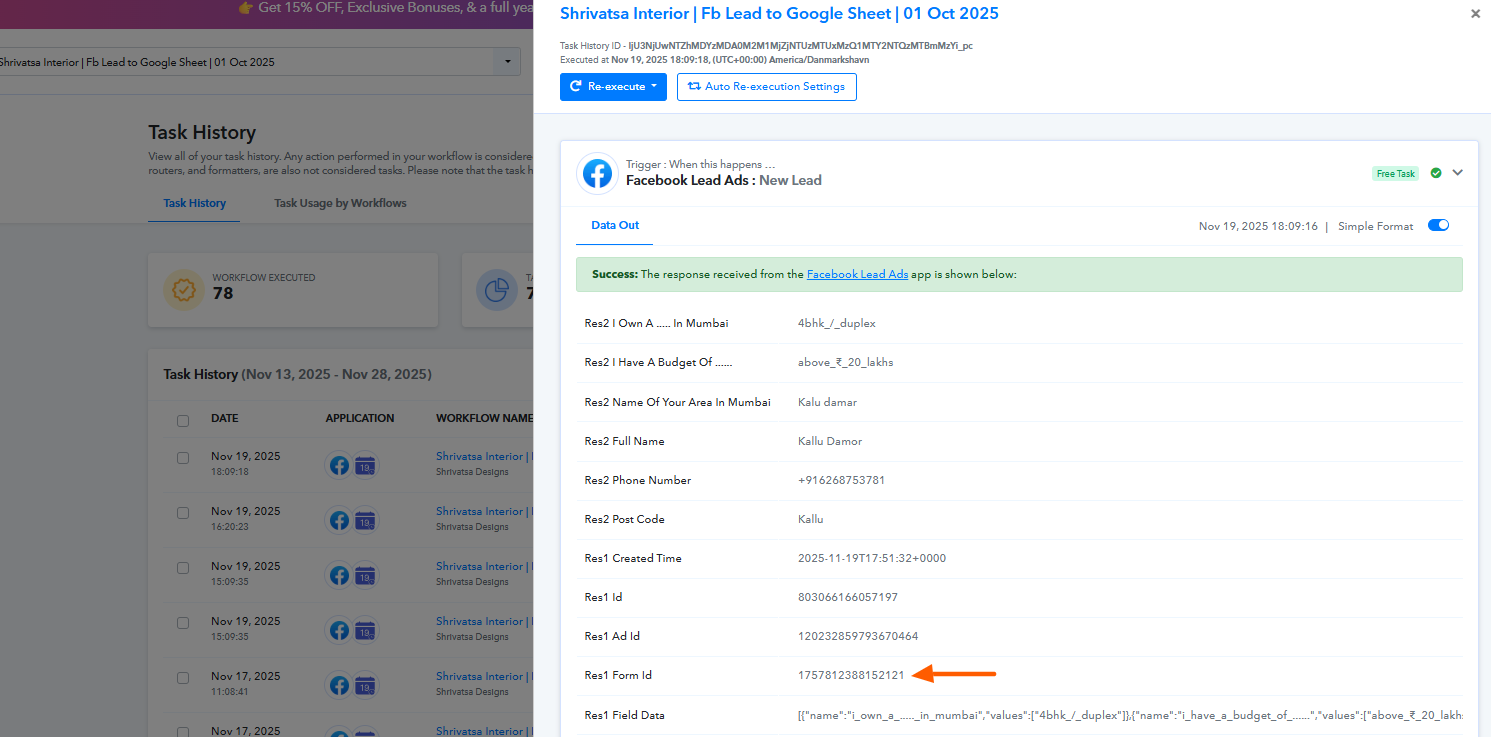Click the Workflow Executed gear badge icon
1491x737 pixels.
pyautogui.click(x=183, y=290)
